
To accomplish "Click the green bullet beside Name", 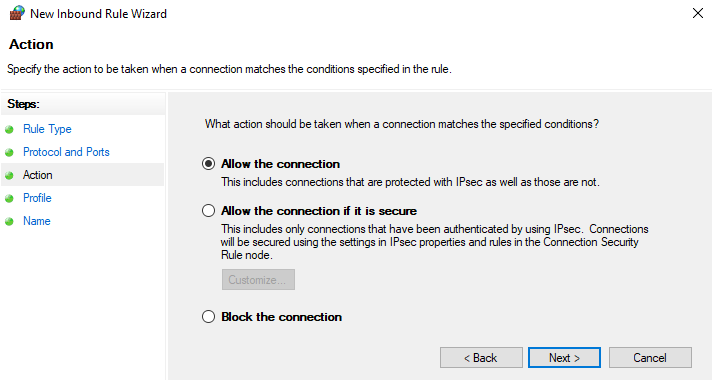I will tap(9, 221).
